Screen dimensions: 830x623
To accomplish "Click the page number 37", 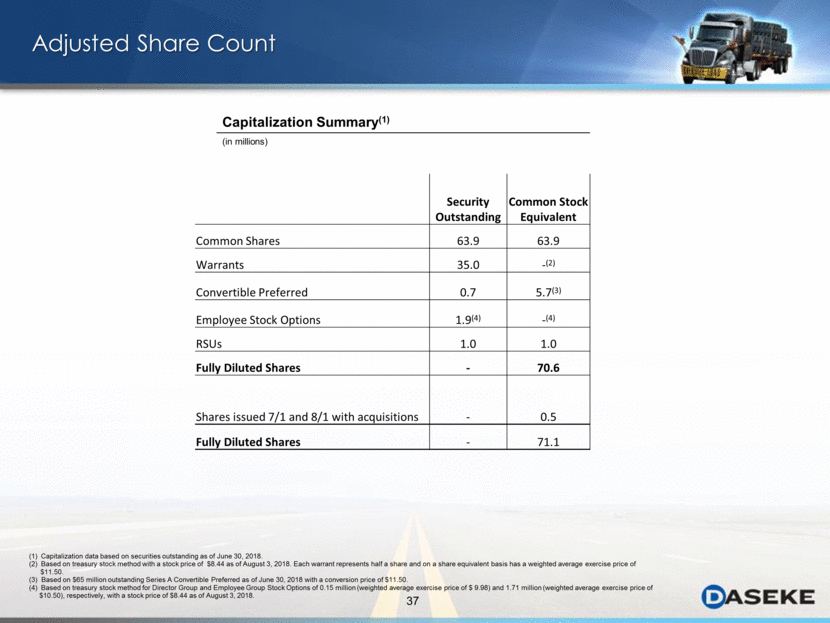I will [x=412, y=601].
